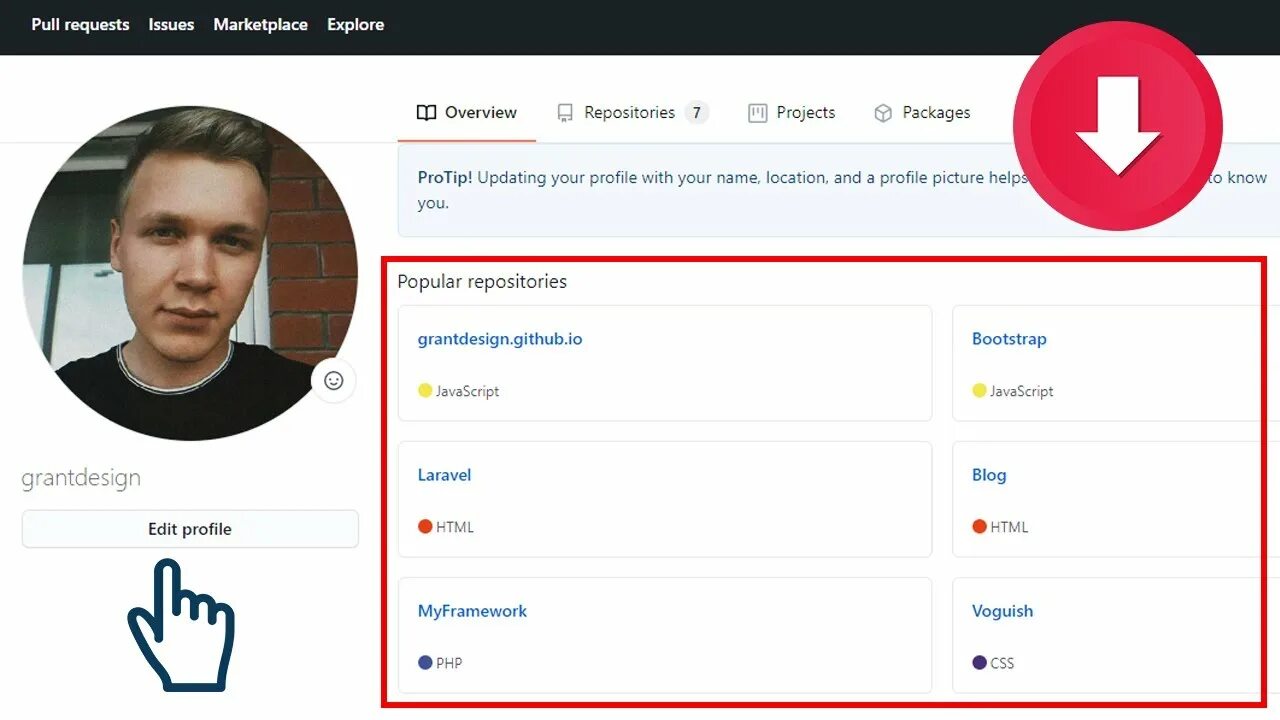Click yellow JavaScript dot under Bootstrap

979,391
